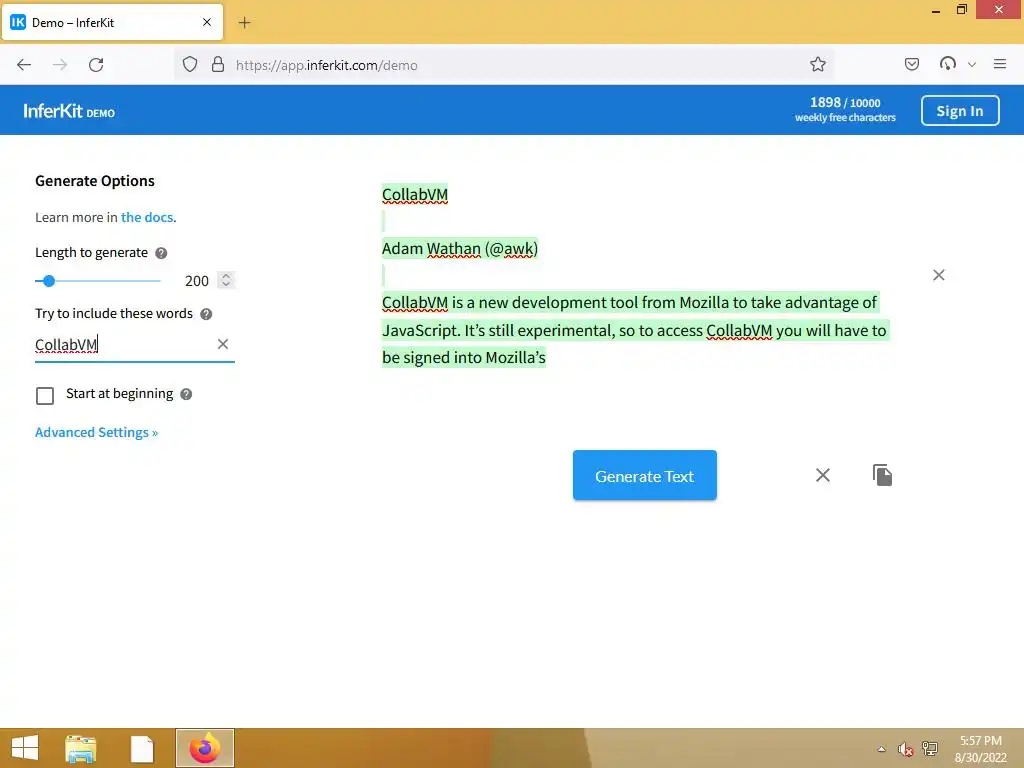1024x768 pixels.
Task: Open the Firefox hamburger menu
Action: pyautogui.click(x=1000, y=64)
